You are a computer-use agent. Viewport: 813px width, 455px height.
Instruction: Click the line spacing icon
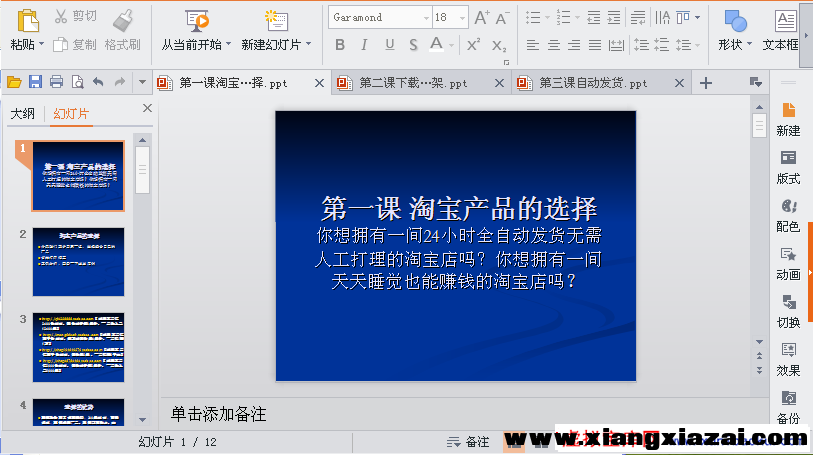pos(683,46)
